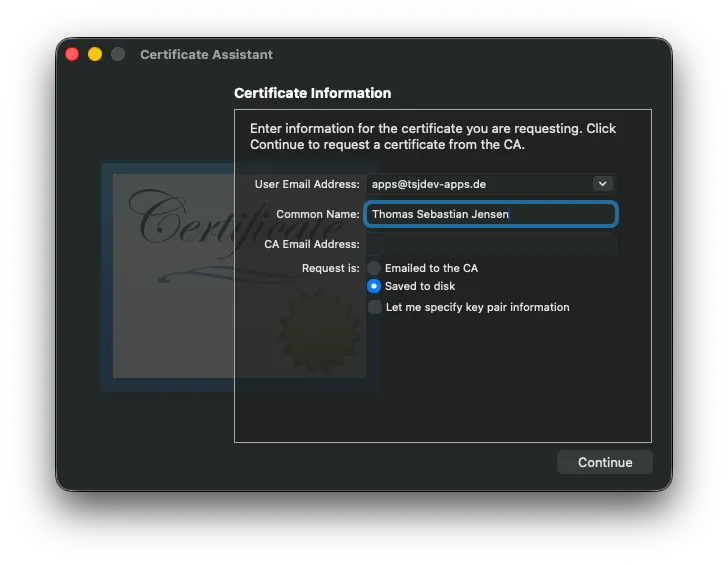Click the gold seal on the certificate

coord(319,332)
